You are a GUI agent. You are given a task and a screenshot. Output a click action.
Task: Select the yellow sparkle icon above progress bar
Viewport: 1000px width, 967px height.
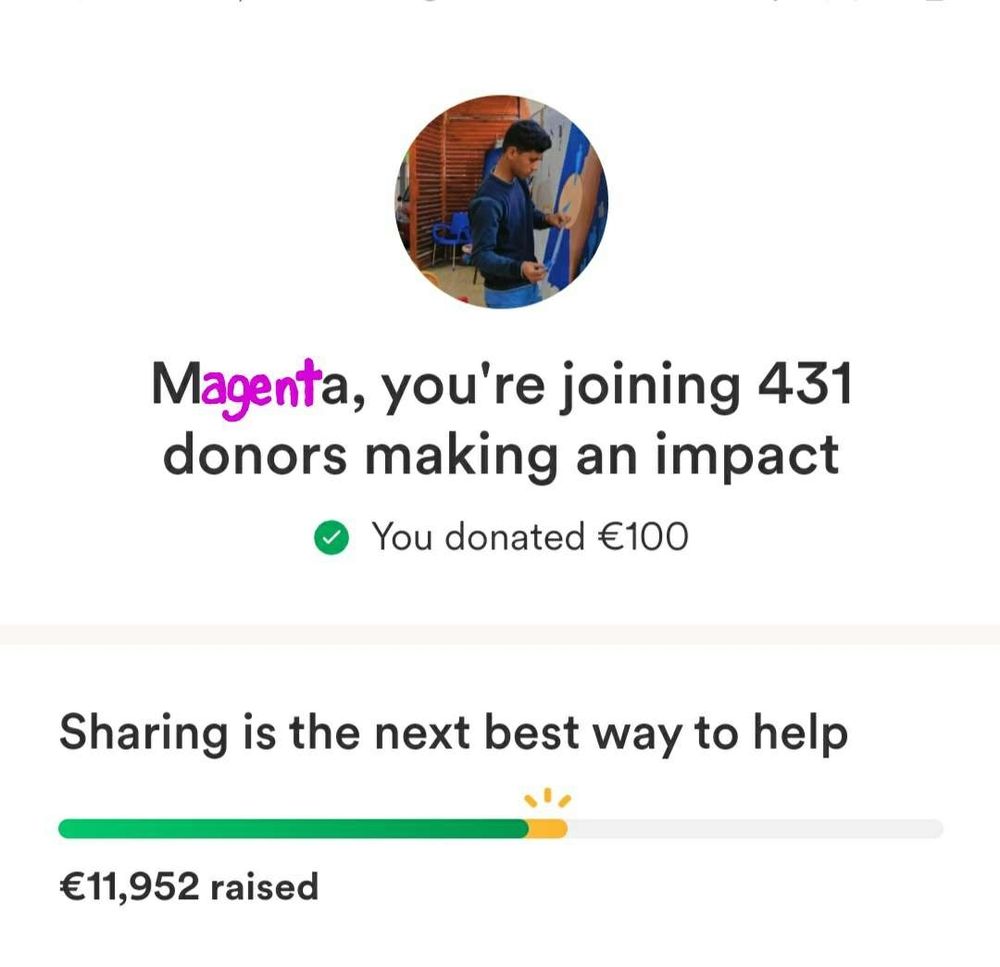coord(546,797)
